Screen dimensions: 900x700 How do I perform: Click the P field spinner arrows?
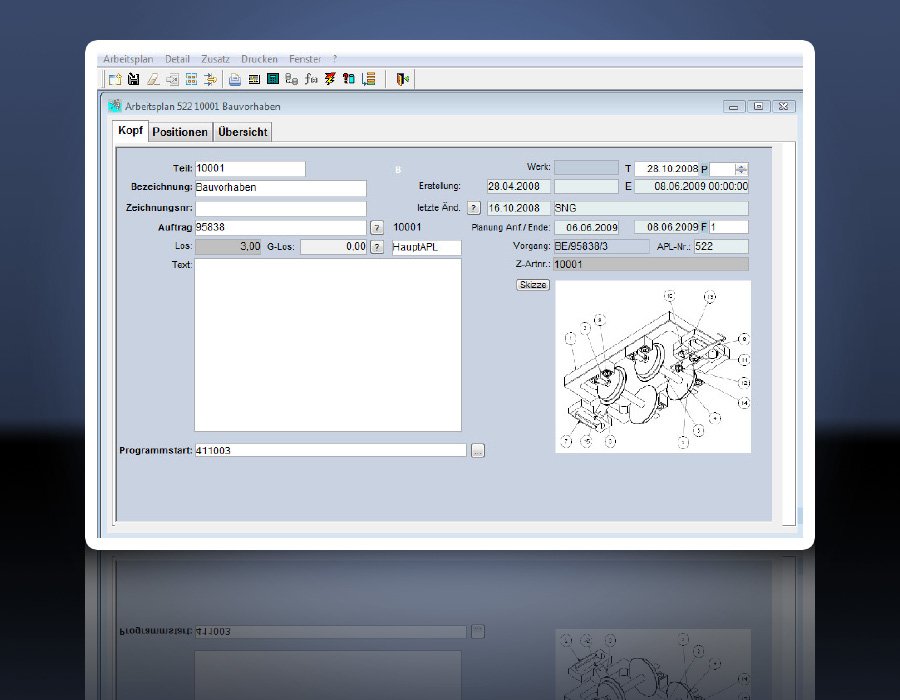click(741, 169)
